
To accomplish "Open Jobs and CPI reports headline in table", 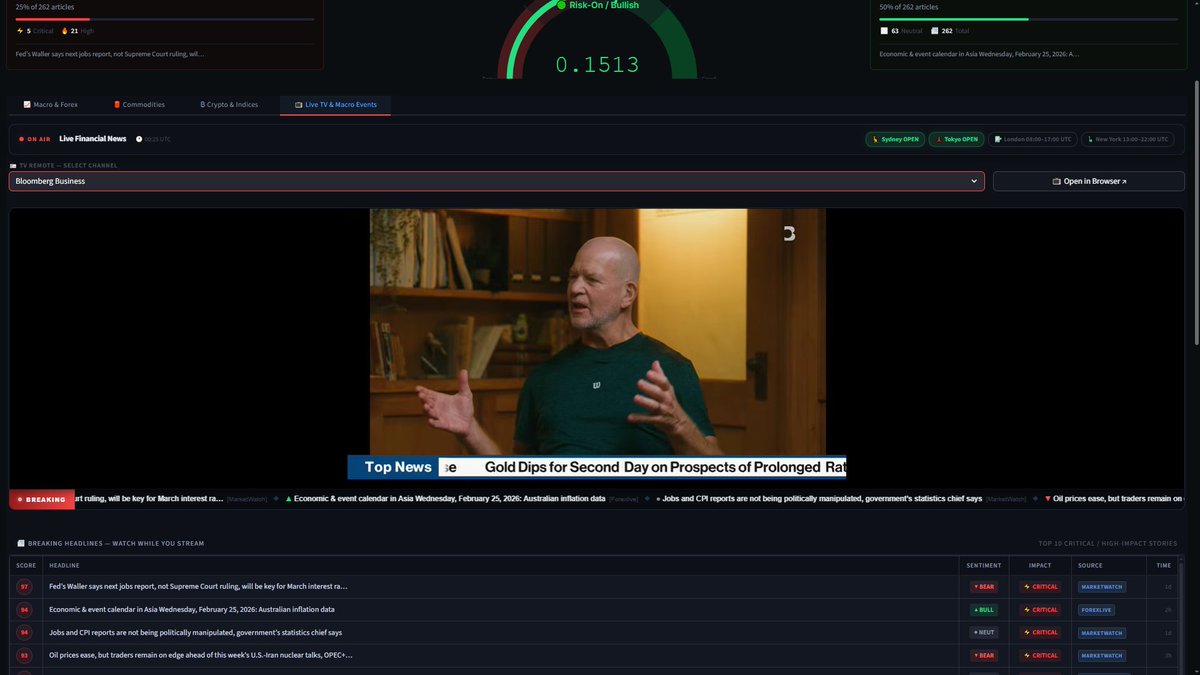I will (195, 632).
